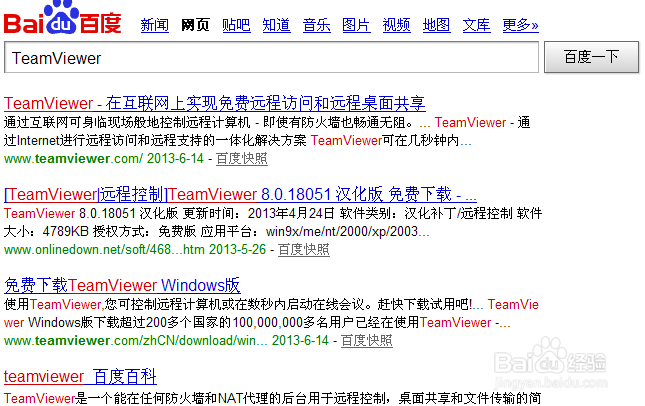Open result "免费下载TeamViewer Windows版"

click(x=122, y=285)
